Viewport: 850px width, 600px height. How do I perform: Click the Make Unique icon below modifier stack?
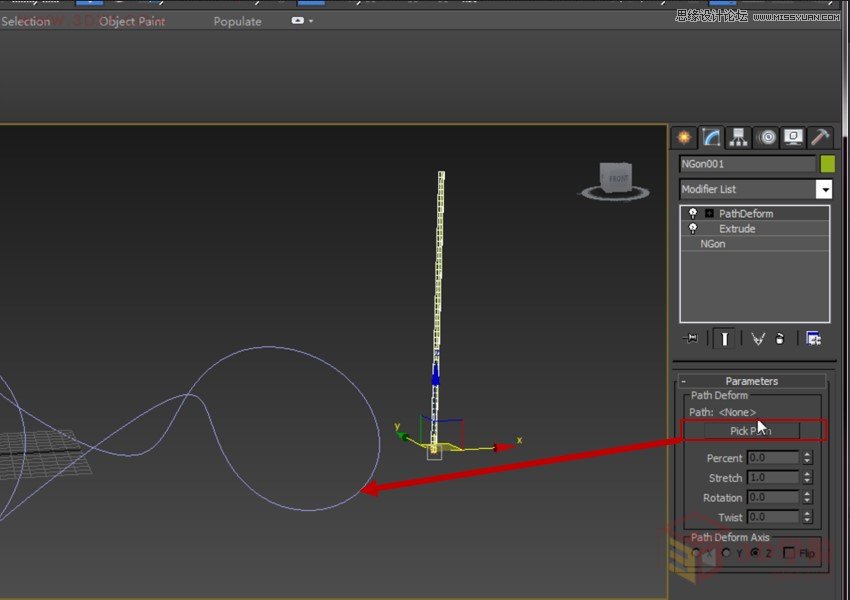758,338
